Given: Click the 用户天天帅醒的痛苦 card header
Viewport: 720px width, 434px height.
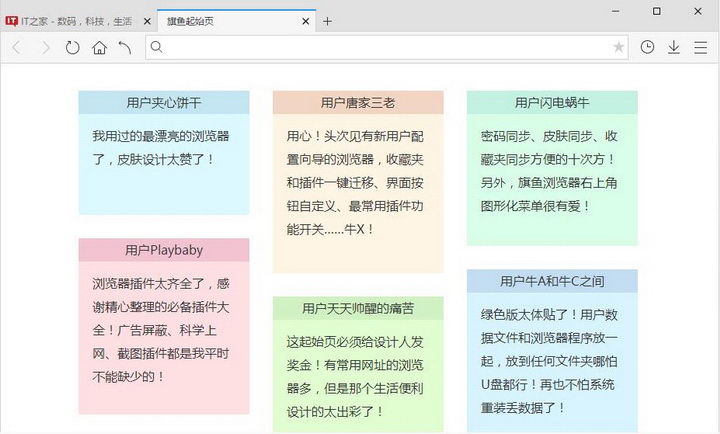Looking at the screenshot, I should click(358, 308).
